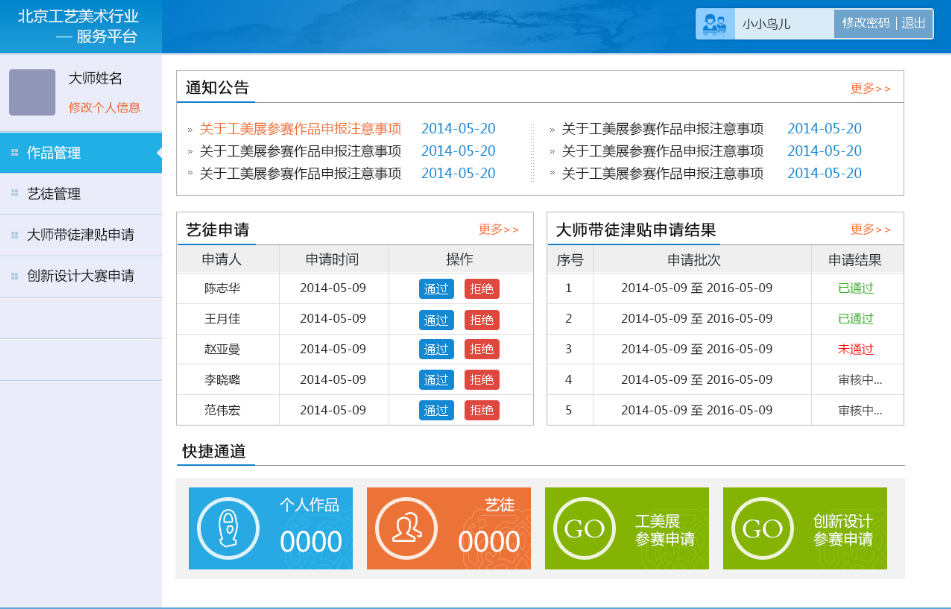Click the GO icon for 创新设计参赛申请
951x609 pixels.
pyautogui.click(x=762, y=528)
